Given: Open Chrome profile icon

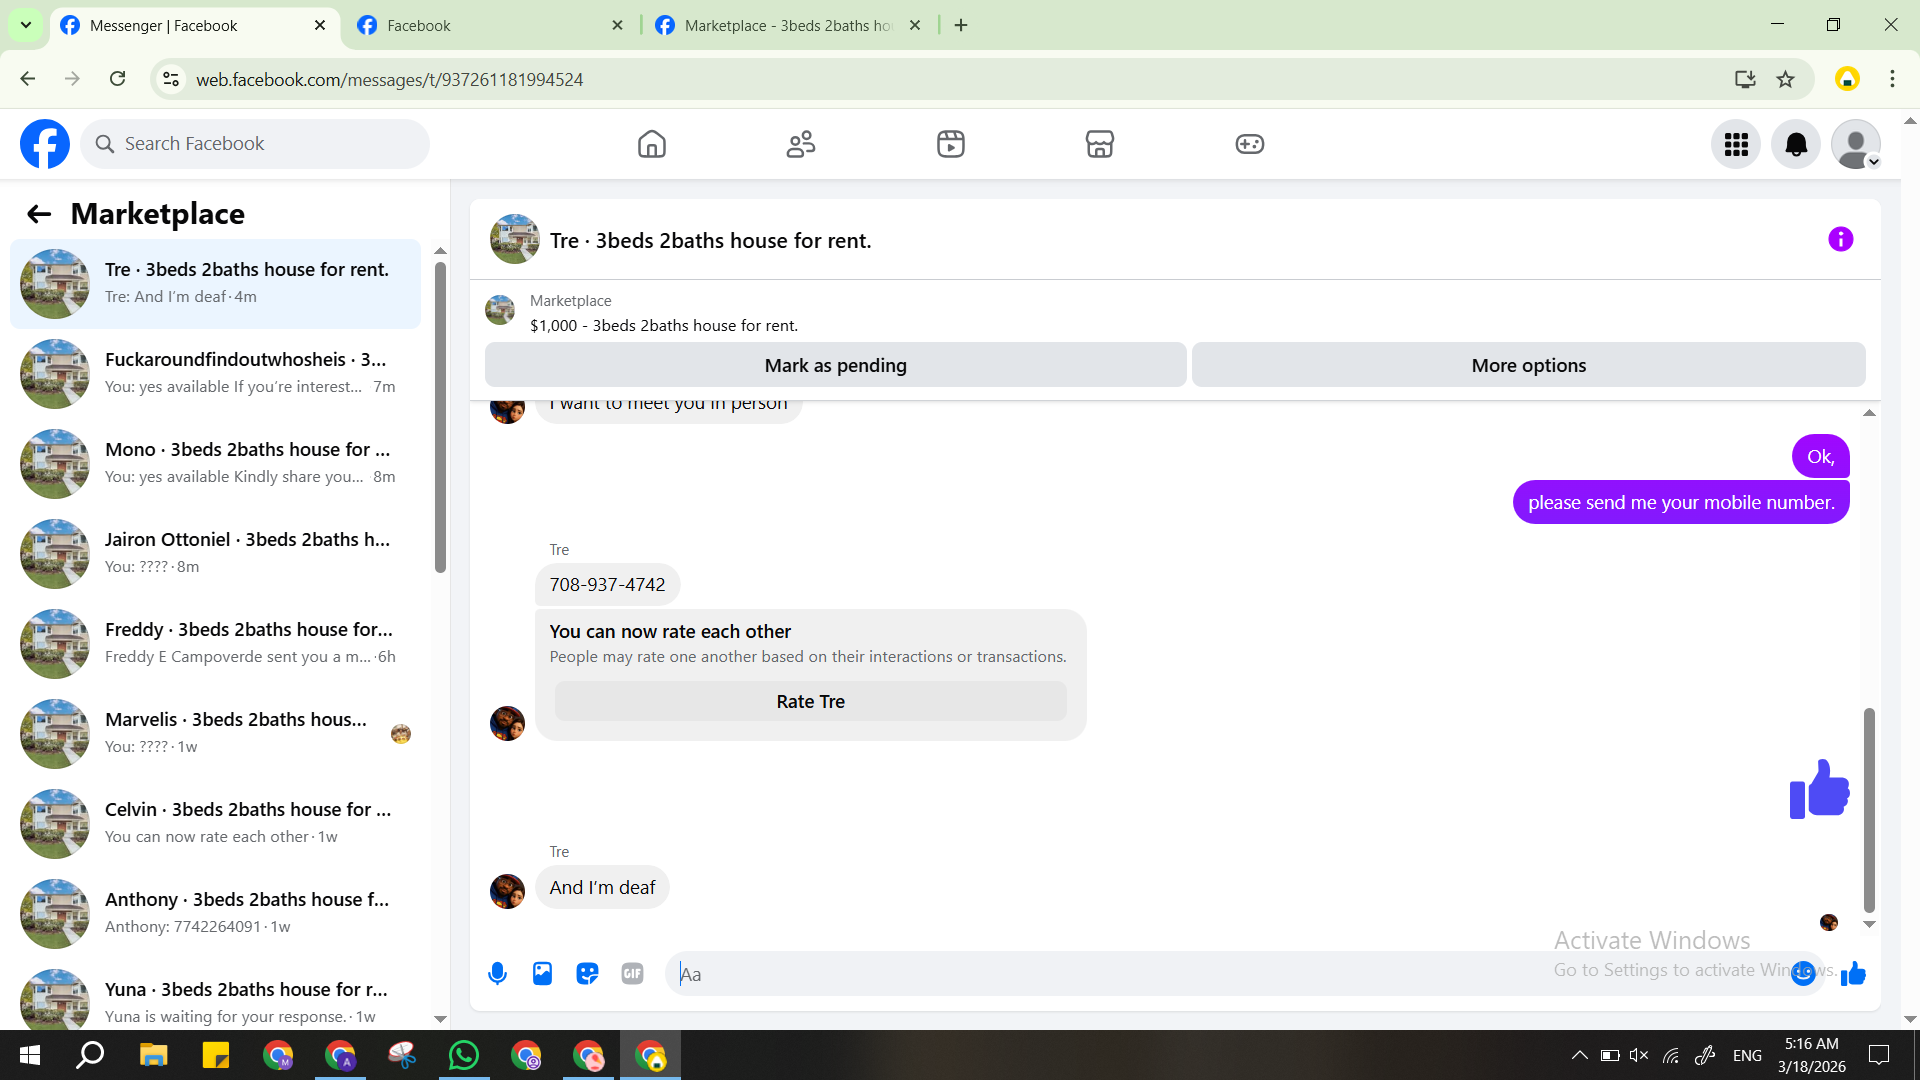Looking at the screenshot, I should pos(1847,79).
